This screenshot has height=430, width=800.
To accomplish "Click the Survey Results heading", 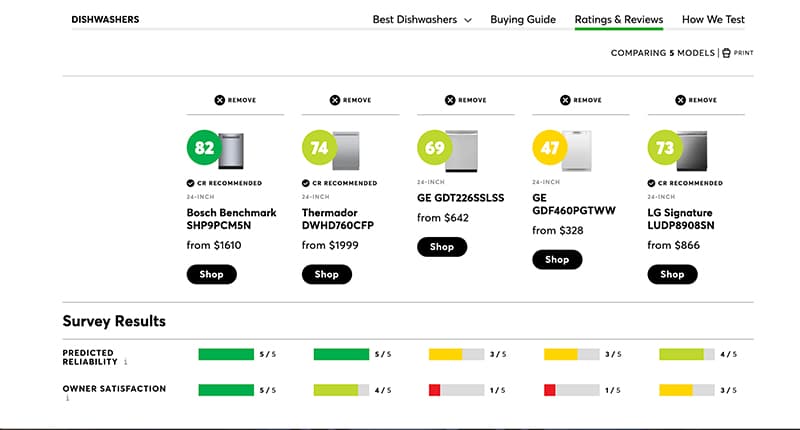I will pos(114,321).
